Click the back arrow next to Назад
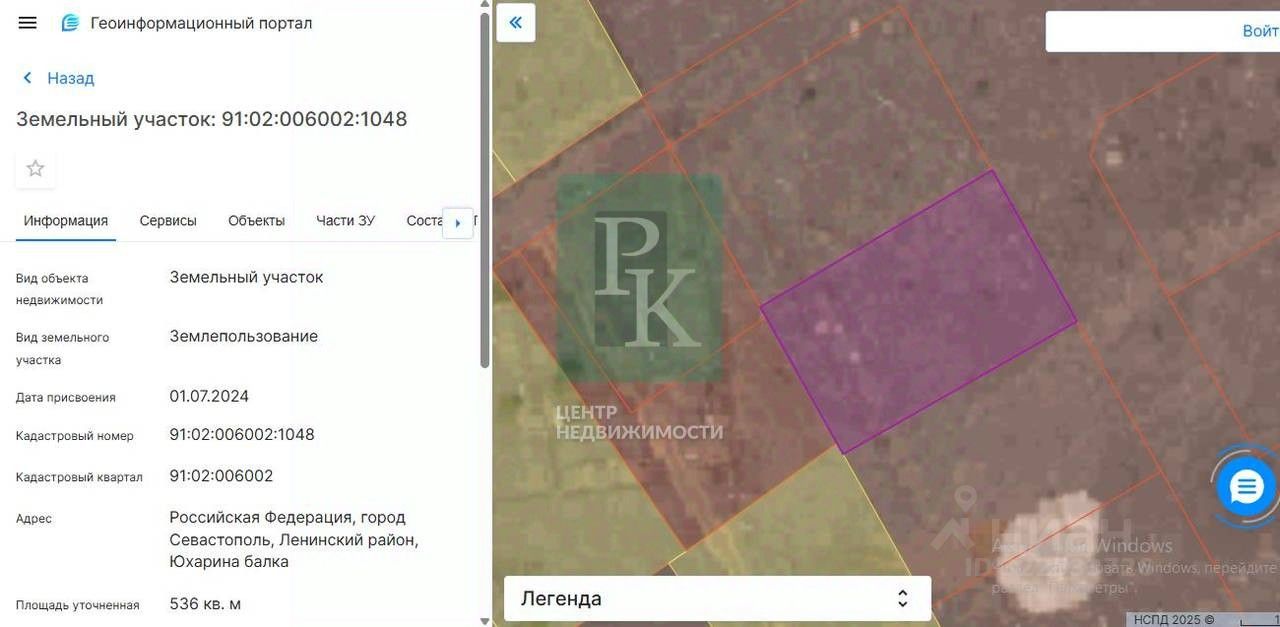Screen dimensions: 1280x627 (28, 78)
